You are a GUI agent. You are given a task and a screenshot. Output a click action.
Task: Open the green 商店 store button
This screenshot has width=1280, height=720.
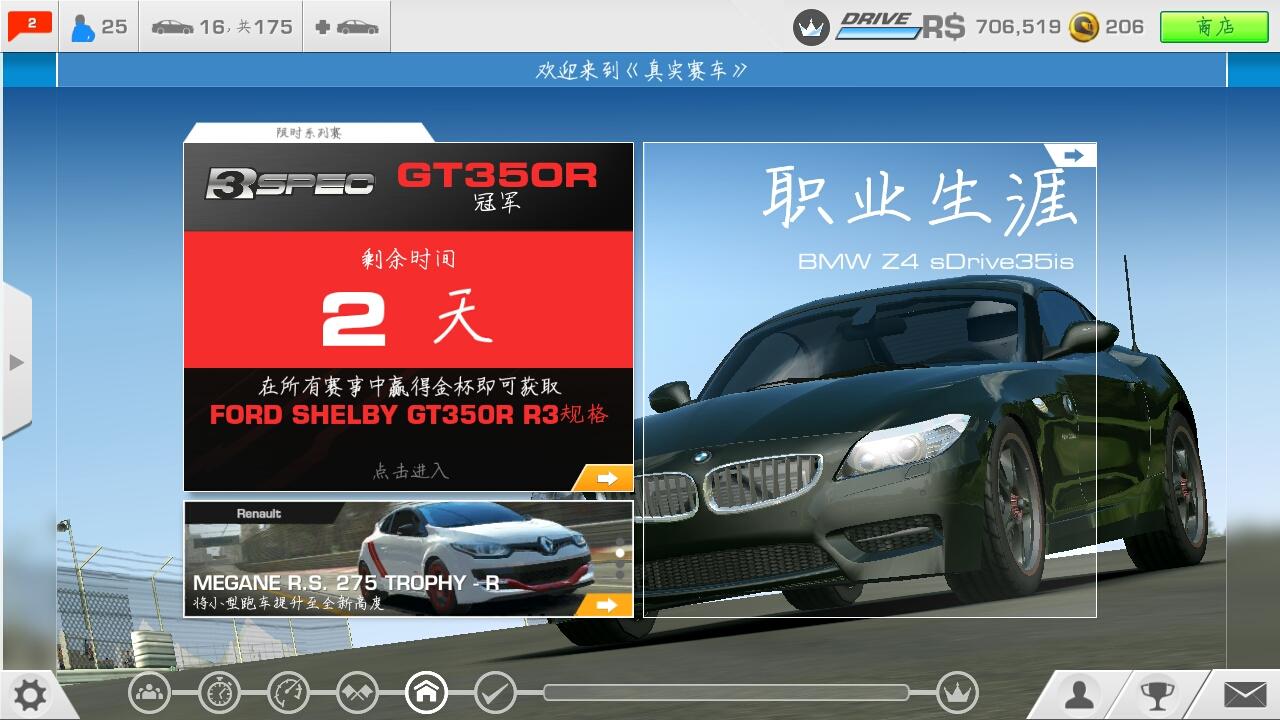pos(1213,27)
